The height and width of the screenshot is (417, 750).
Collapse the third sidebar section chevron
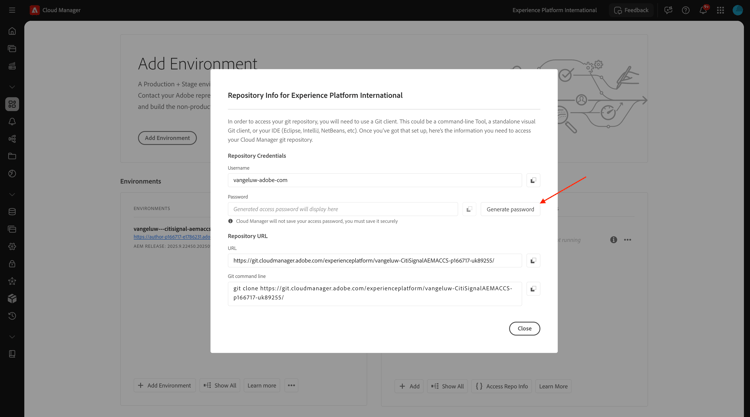click(12, 337)
